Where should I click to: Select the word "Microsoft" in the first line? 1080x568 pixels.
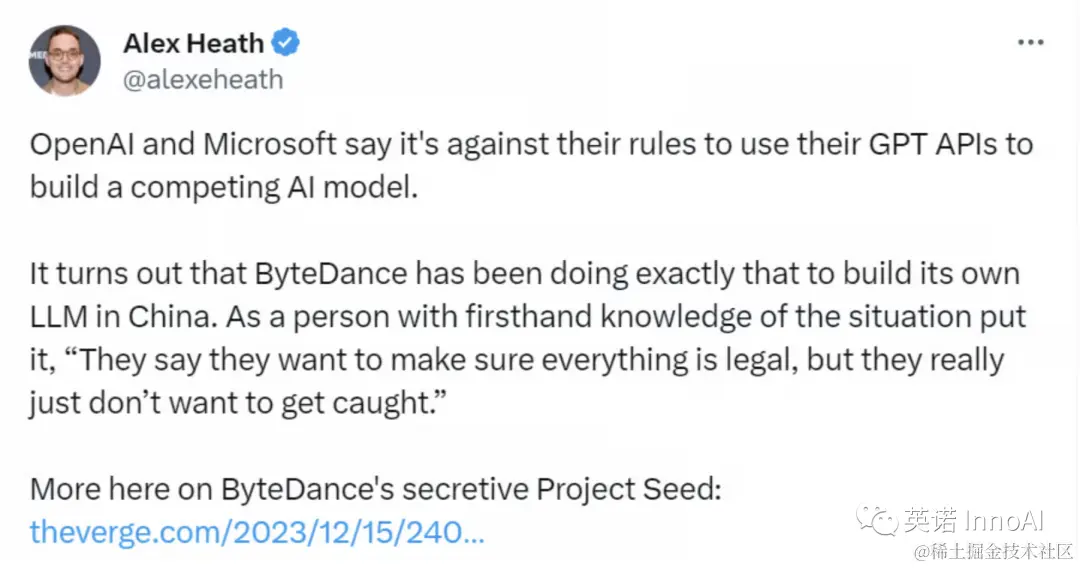[x=269, y=145]
